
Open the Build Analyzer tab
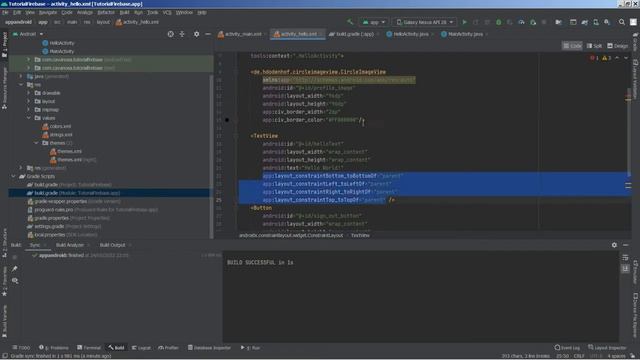70,245
